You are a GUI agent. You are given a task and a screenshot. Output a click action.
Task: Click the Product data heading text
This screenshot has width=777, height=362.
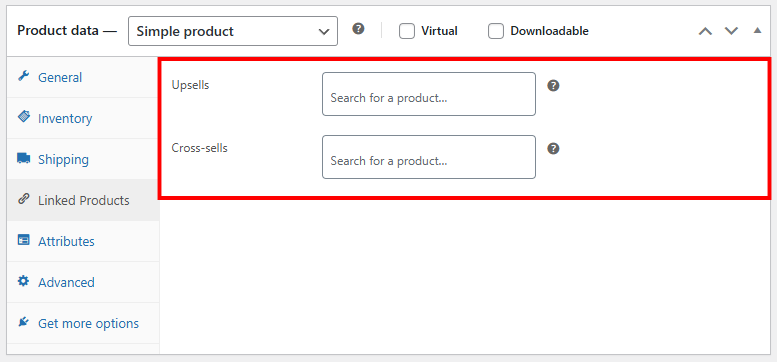point(67,31)
